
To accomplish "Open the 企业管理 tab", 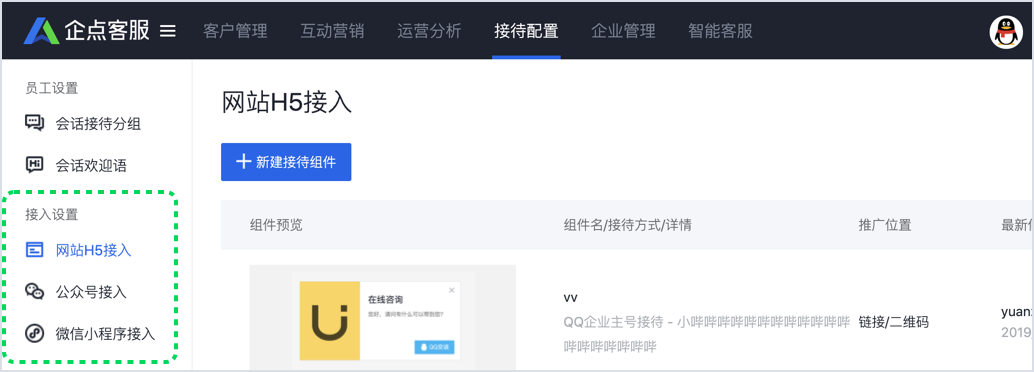I will pyautogui.click(x=623, y=31).
